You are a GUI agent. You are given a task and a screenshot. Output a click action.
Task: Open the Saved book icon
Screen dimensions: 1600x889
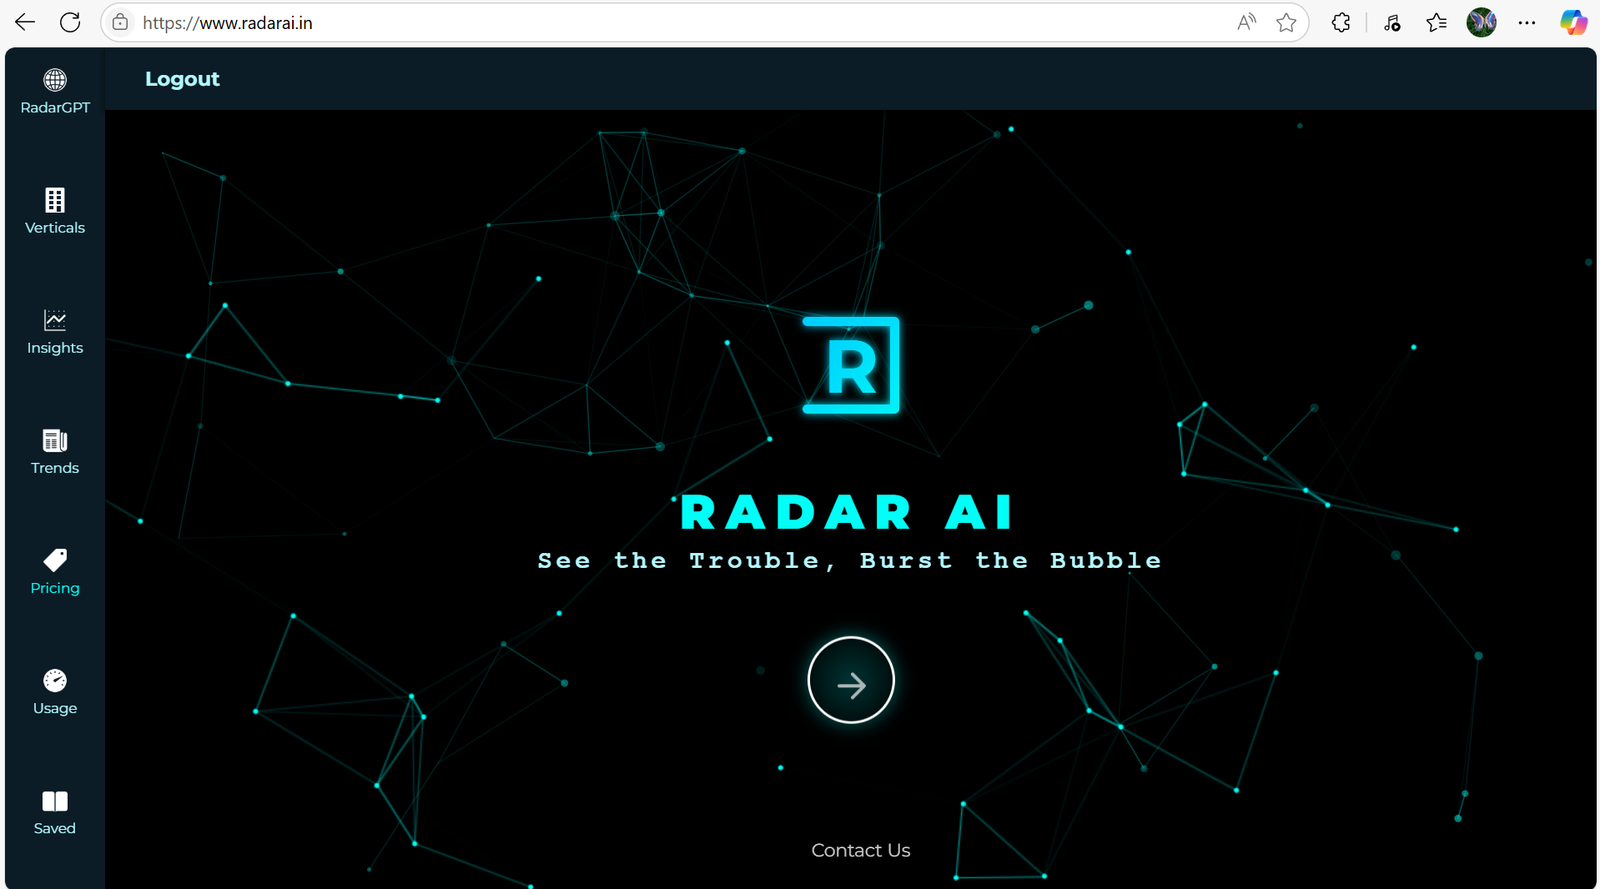[55, 801]
